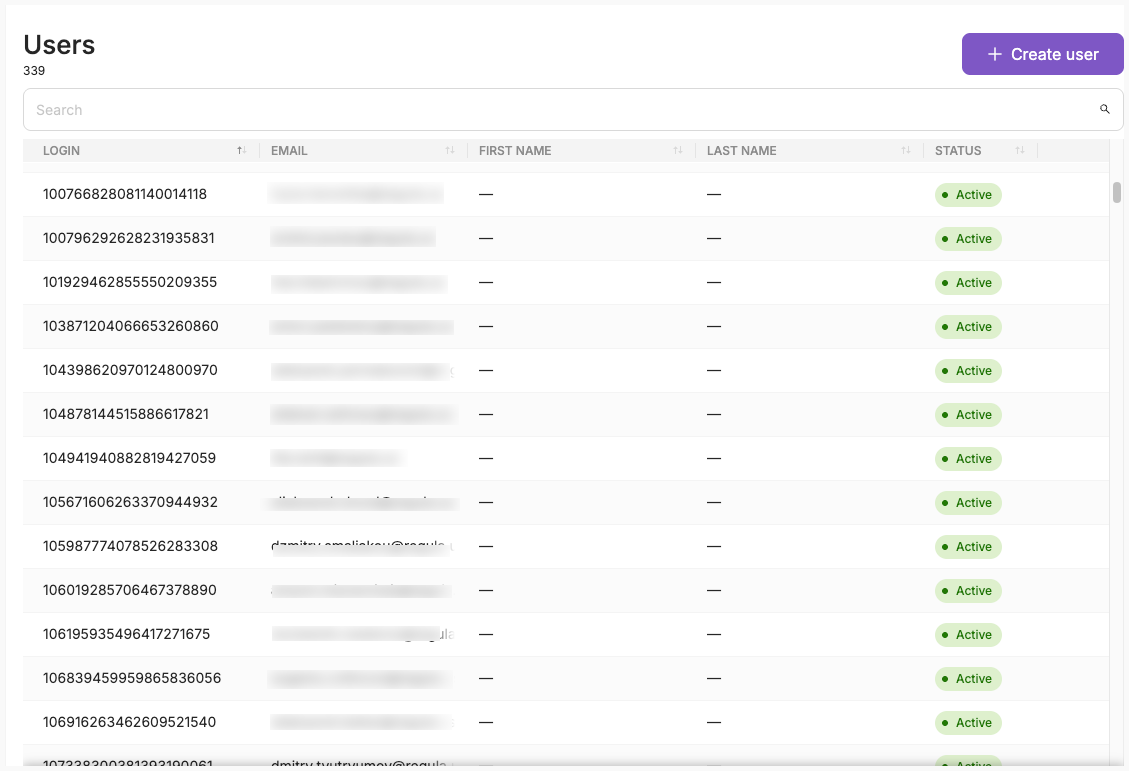Click Active status for login 100766828081140014118
This screenshot has width=1129, height=771.
coord(968,195)
